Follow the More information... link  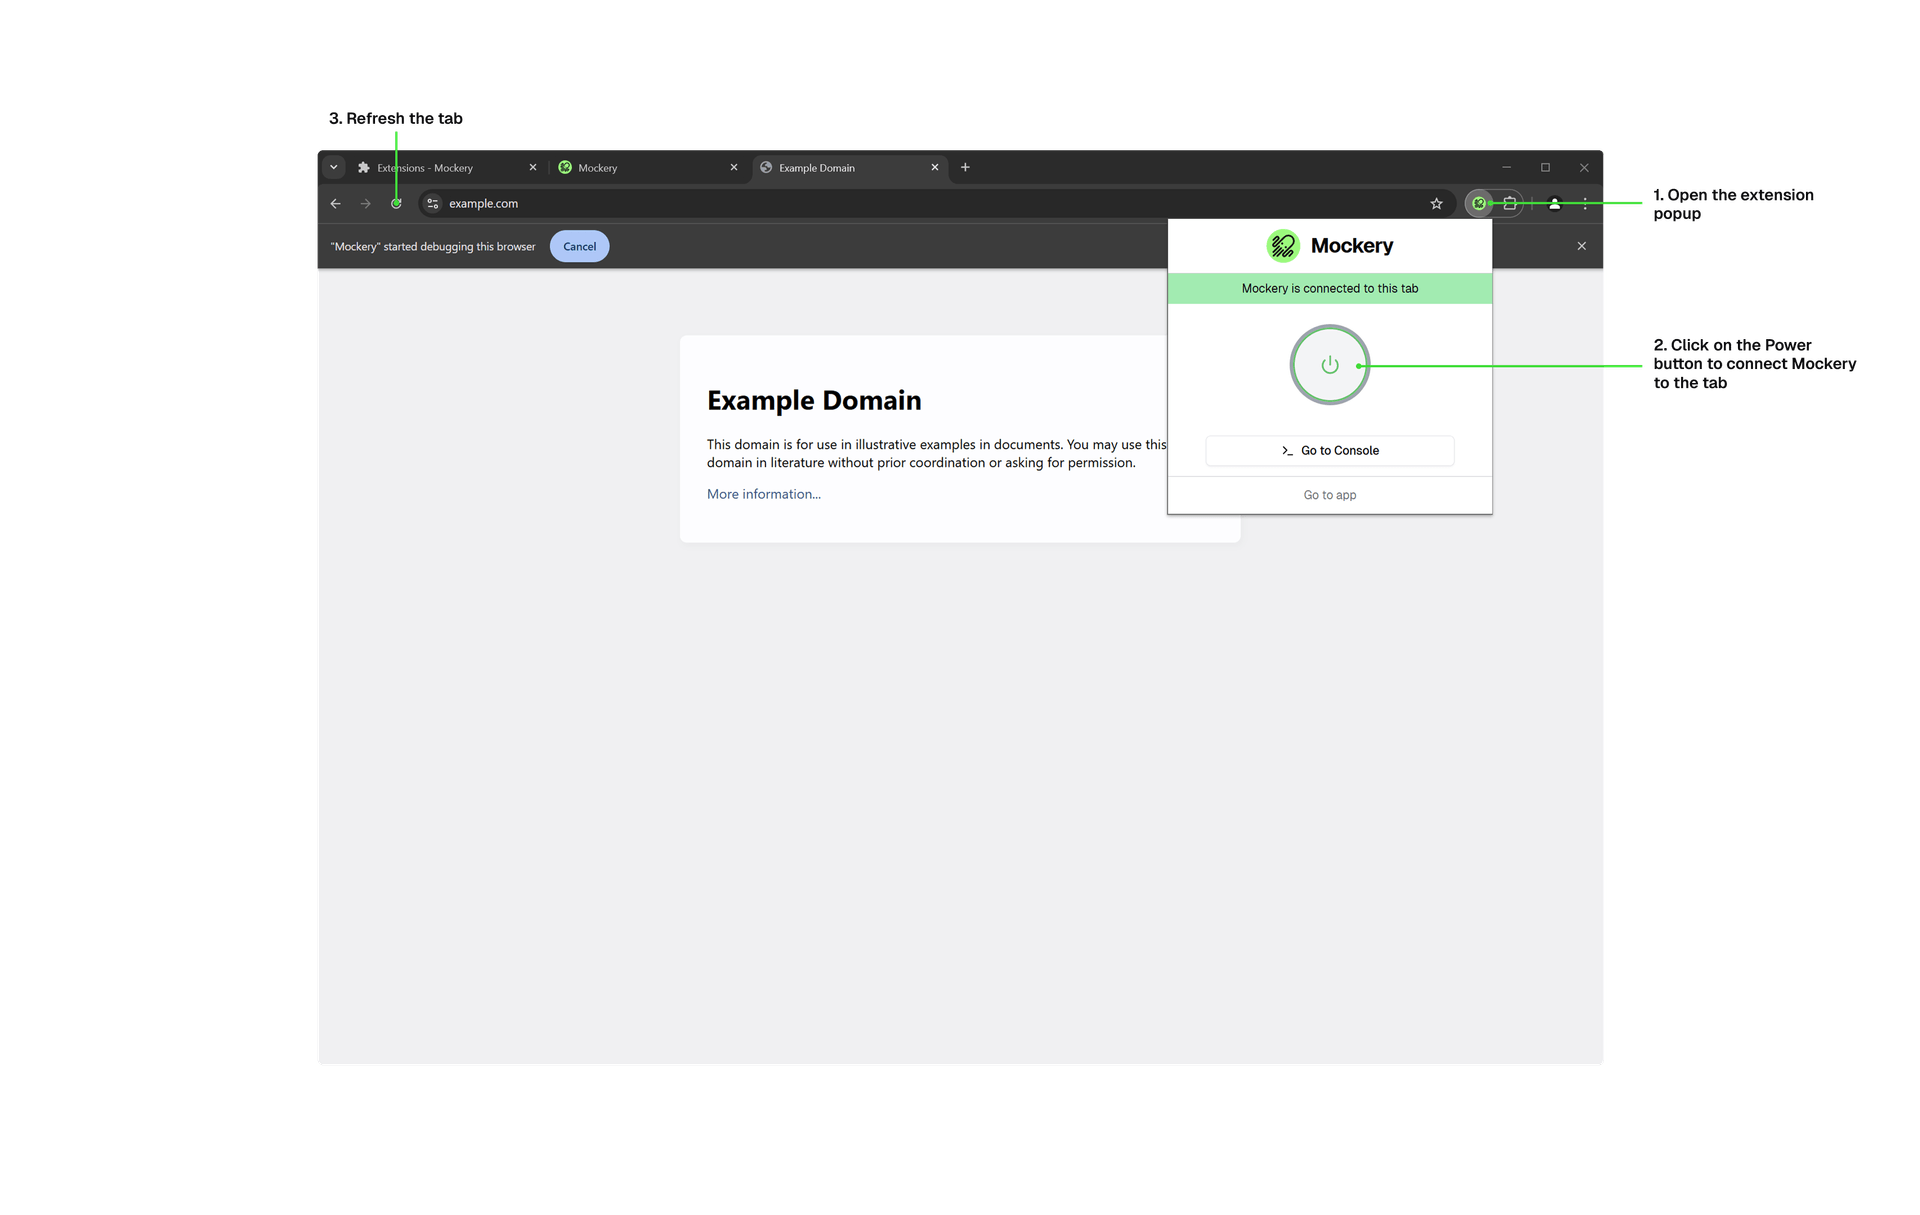click(764, 494)
